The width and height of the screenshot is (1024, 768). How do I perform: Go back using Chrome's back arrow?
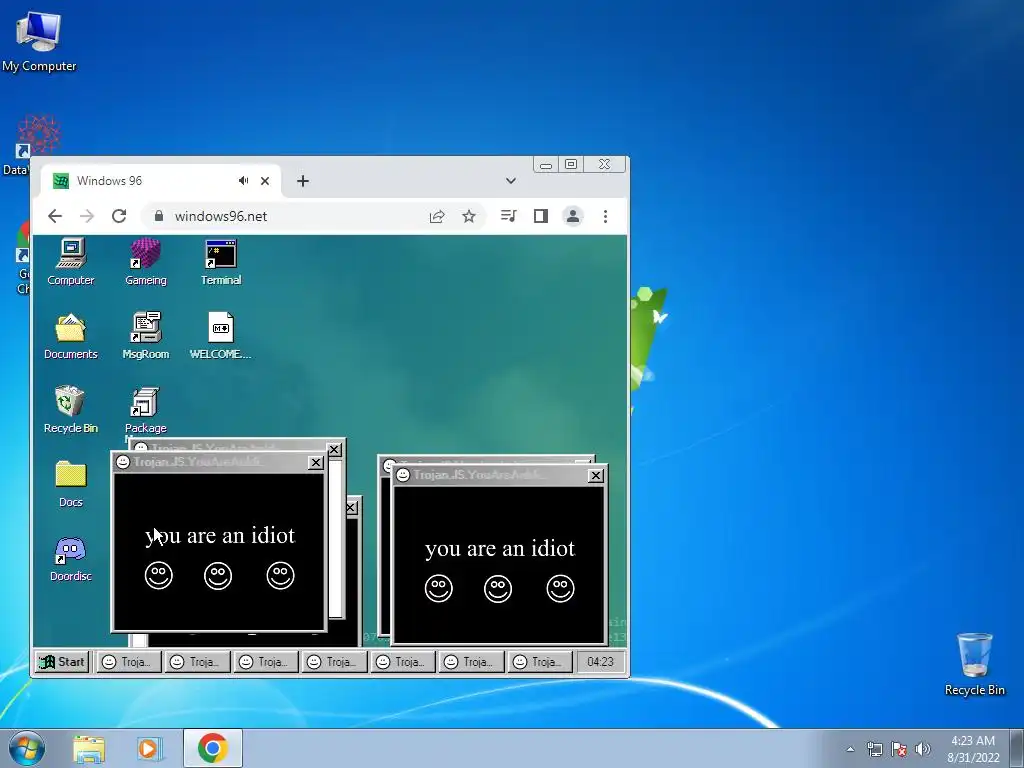click(55, 216)
